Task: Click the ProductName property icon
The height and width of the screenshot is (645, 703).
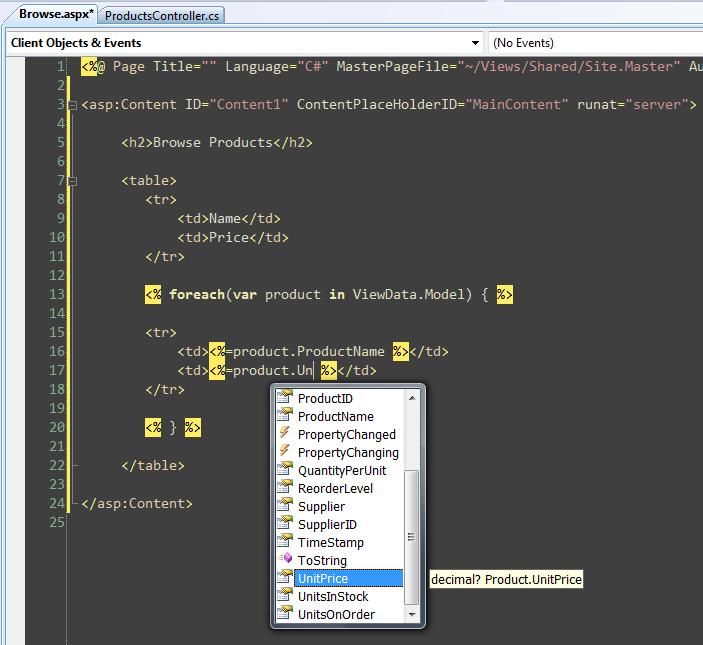Action: point(285,415)
